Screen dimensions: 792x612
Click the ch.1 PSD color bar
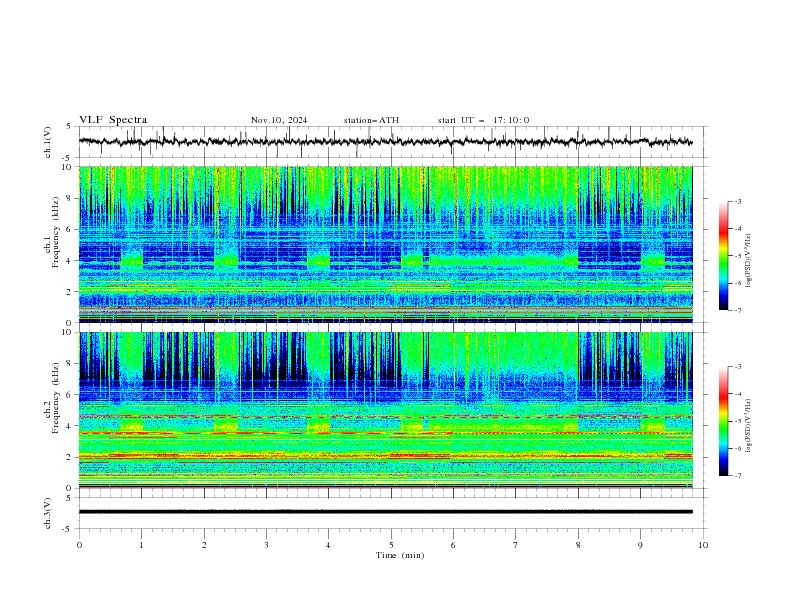pyautogui.click(x=723, y=256)
